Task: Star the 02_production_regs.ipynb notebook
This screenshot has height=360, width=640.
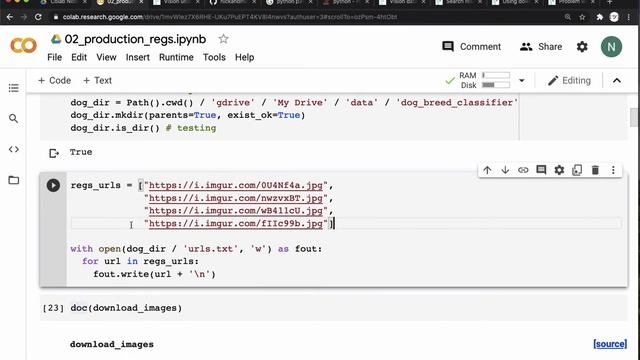Action: [223, 39]
